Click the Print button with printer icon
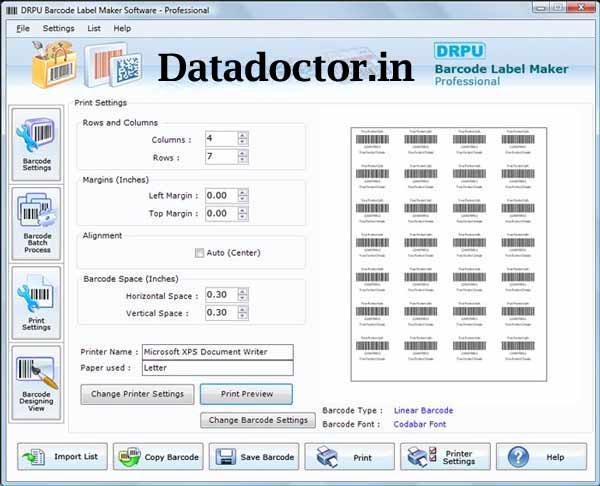This screenshot has height=486, width=600. [x=350, y=457]
